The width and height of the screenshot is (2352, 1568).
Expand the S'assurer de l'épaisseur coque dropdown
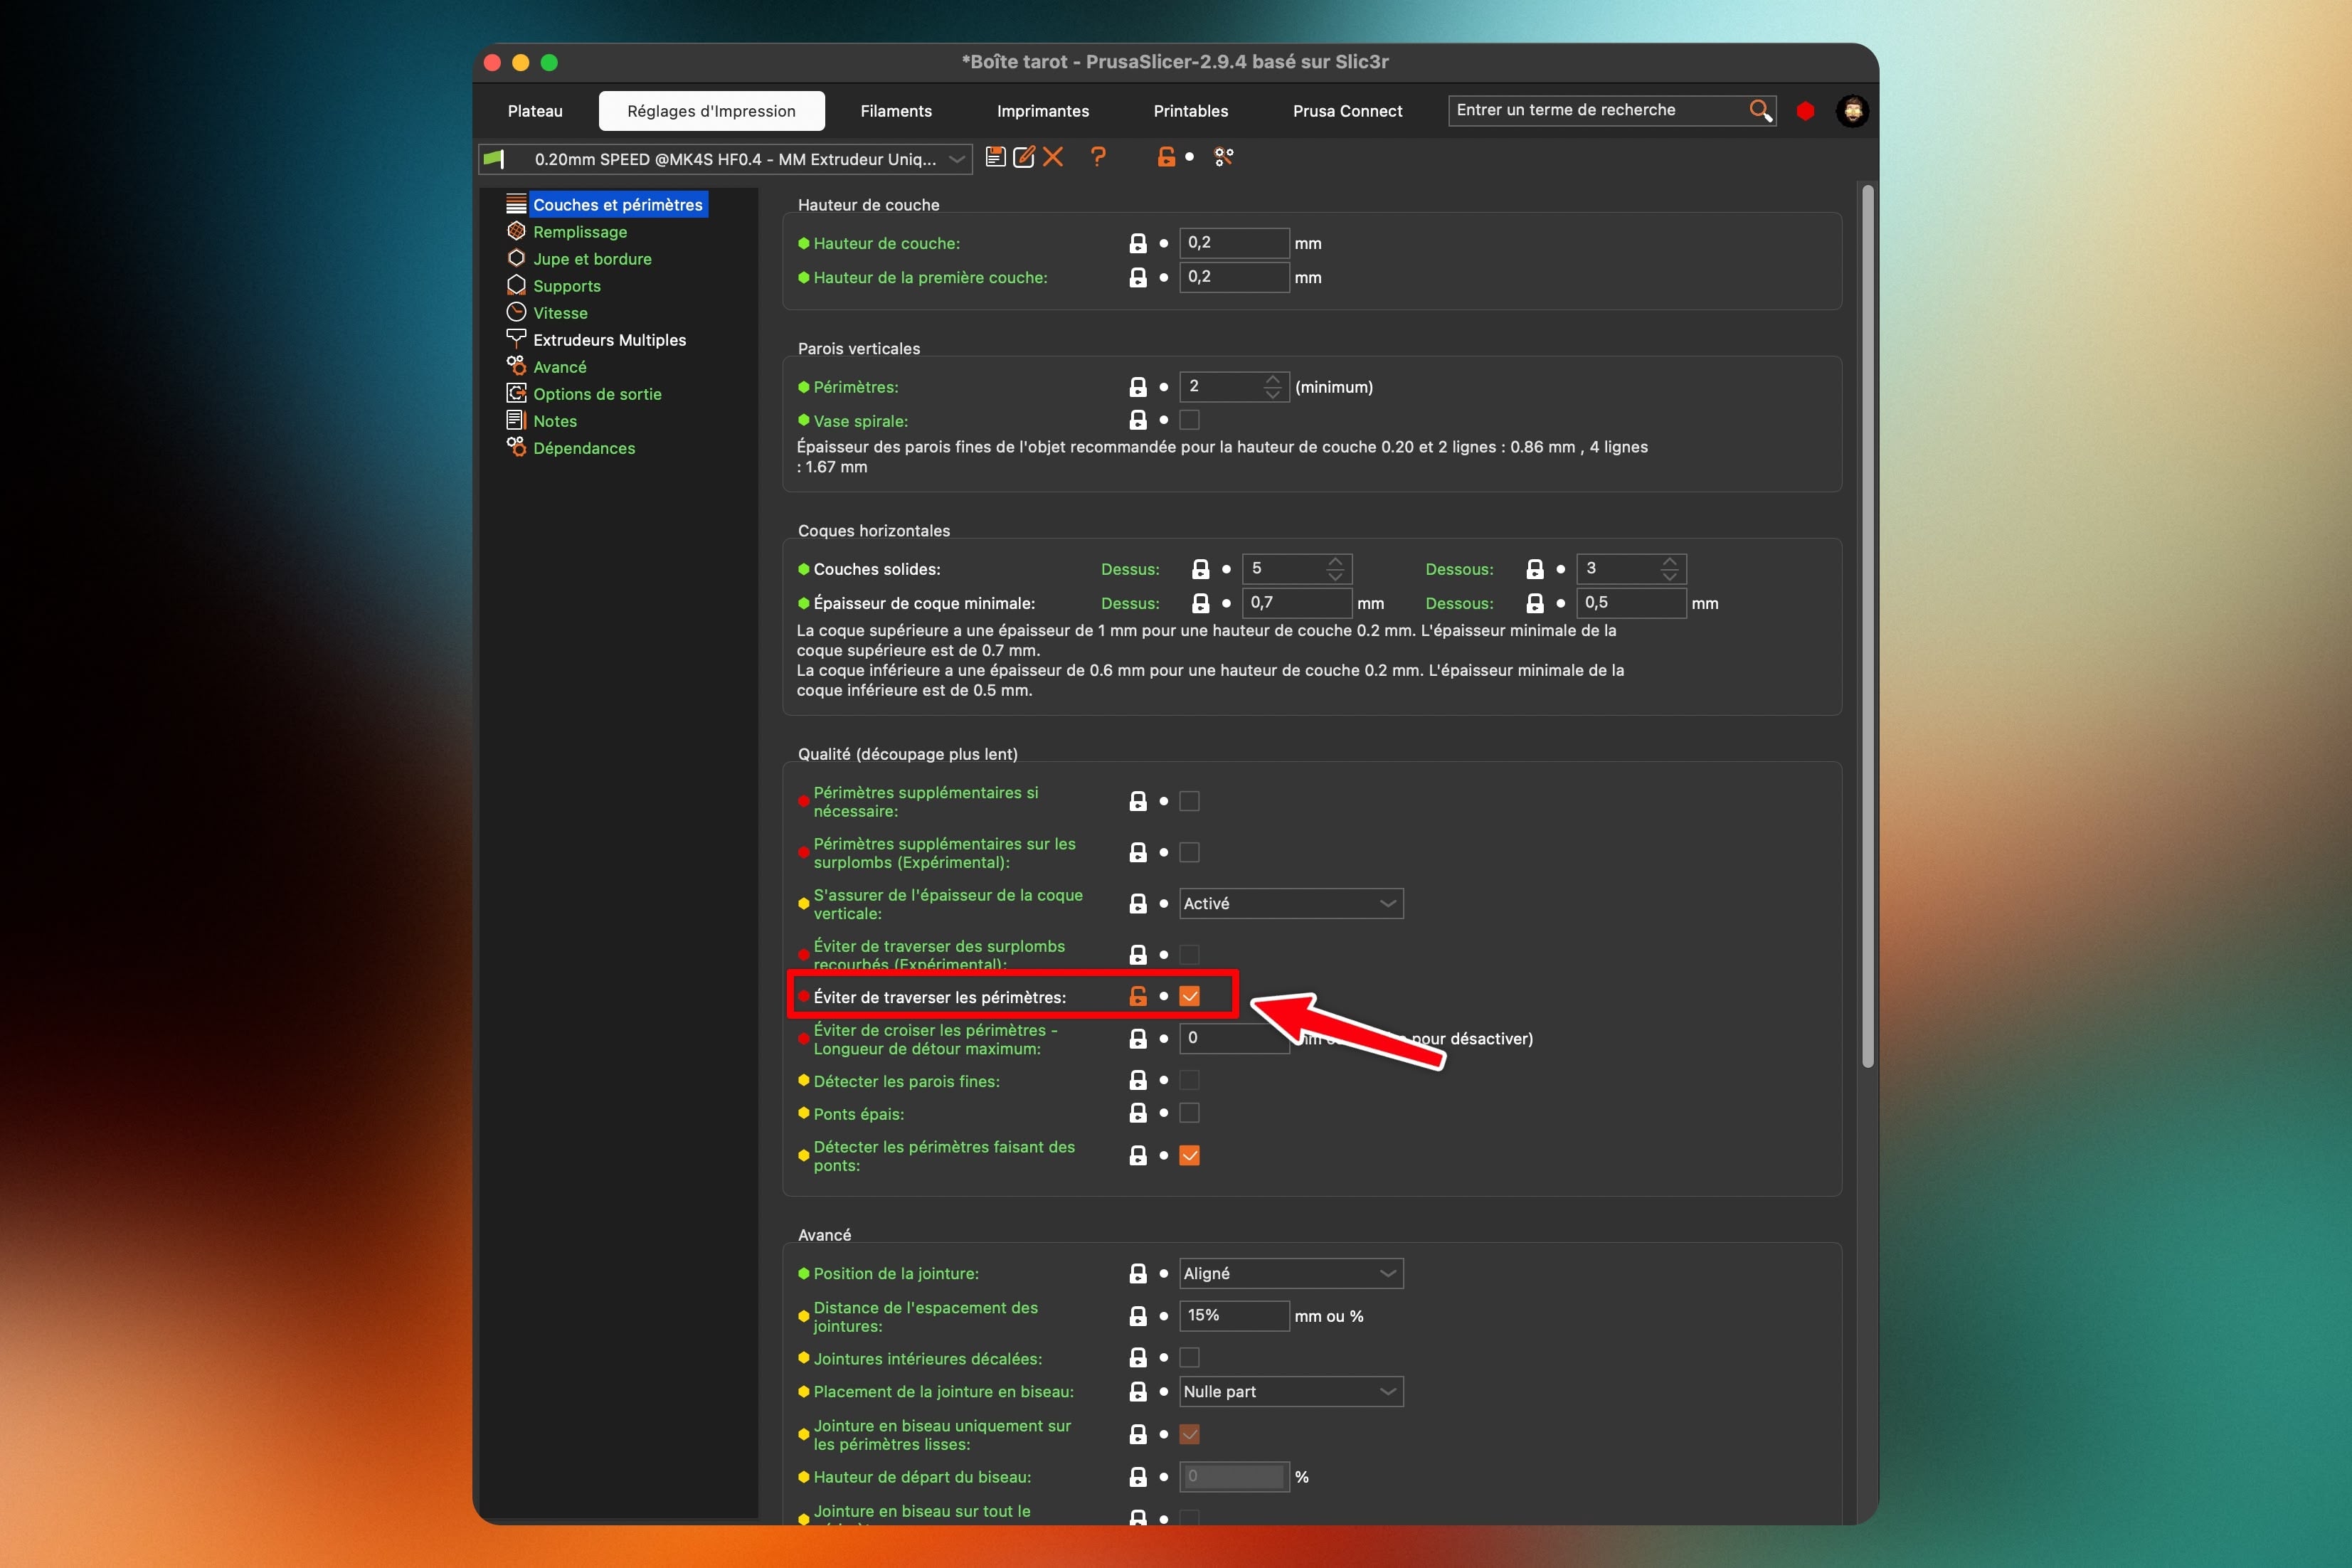[1290, 903]
